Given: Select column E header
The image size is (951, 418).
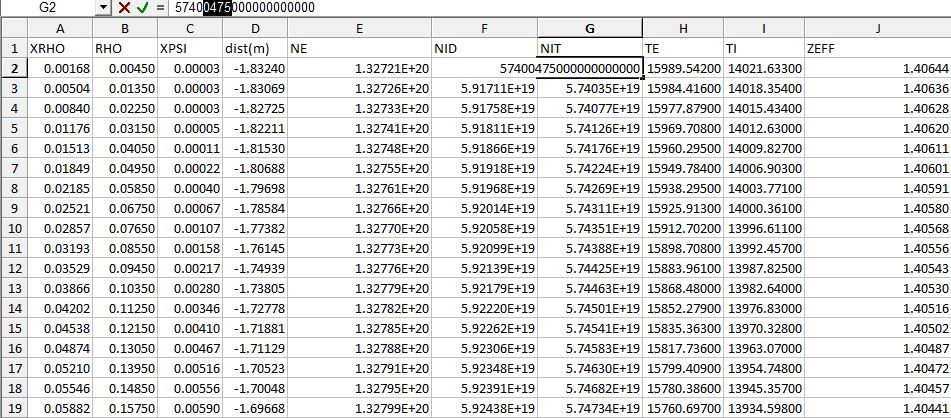Looking at the screenshot, I should 358,28.
